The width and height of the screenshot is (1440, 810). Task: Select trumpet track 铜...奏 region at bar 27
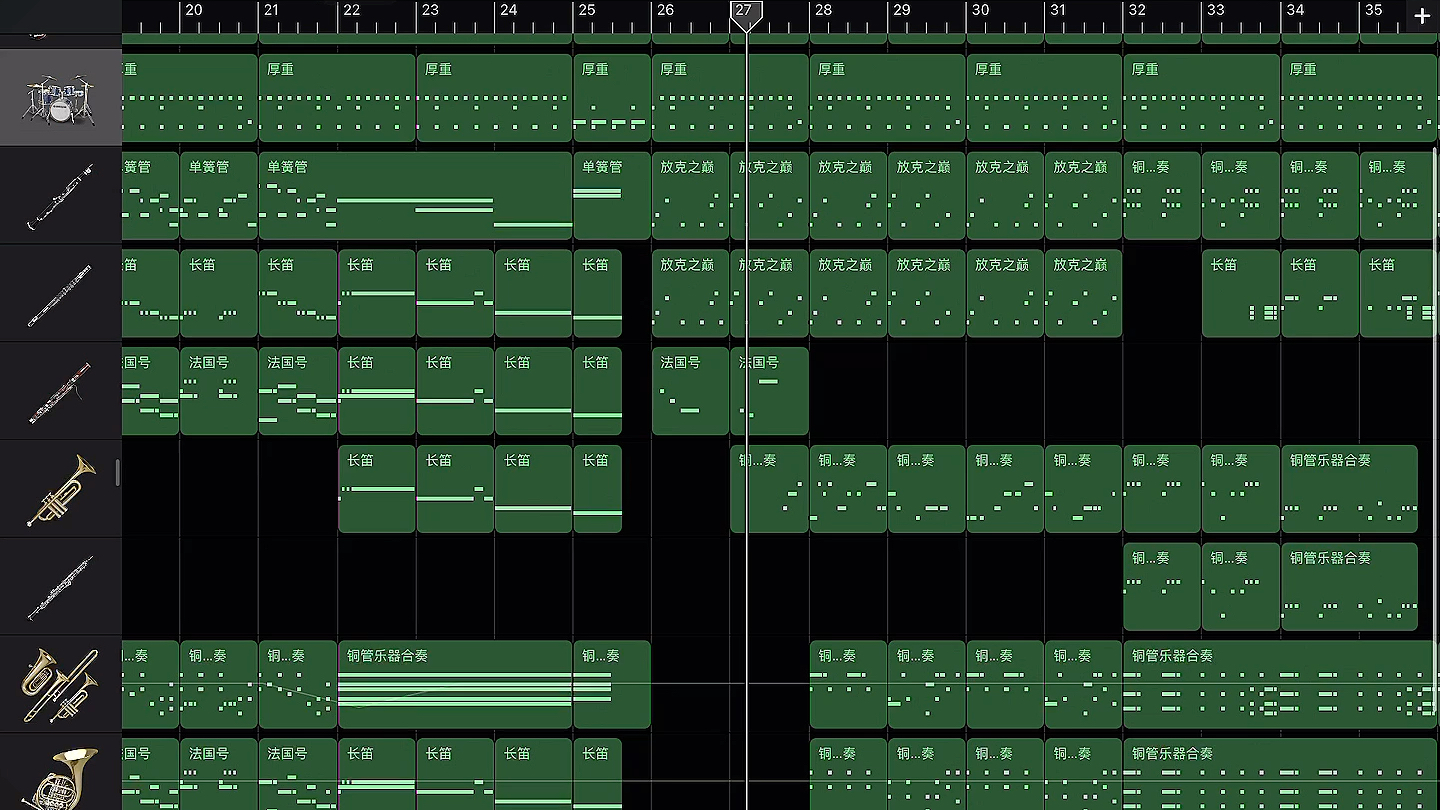click(769, 489)
